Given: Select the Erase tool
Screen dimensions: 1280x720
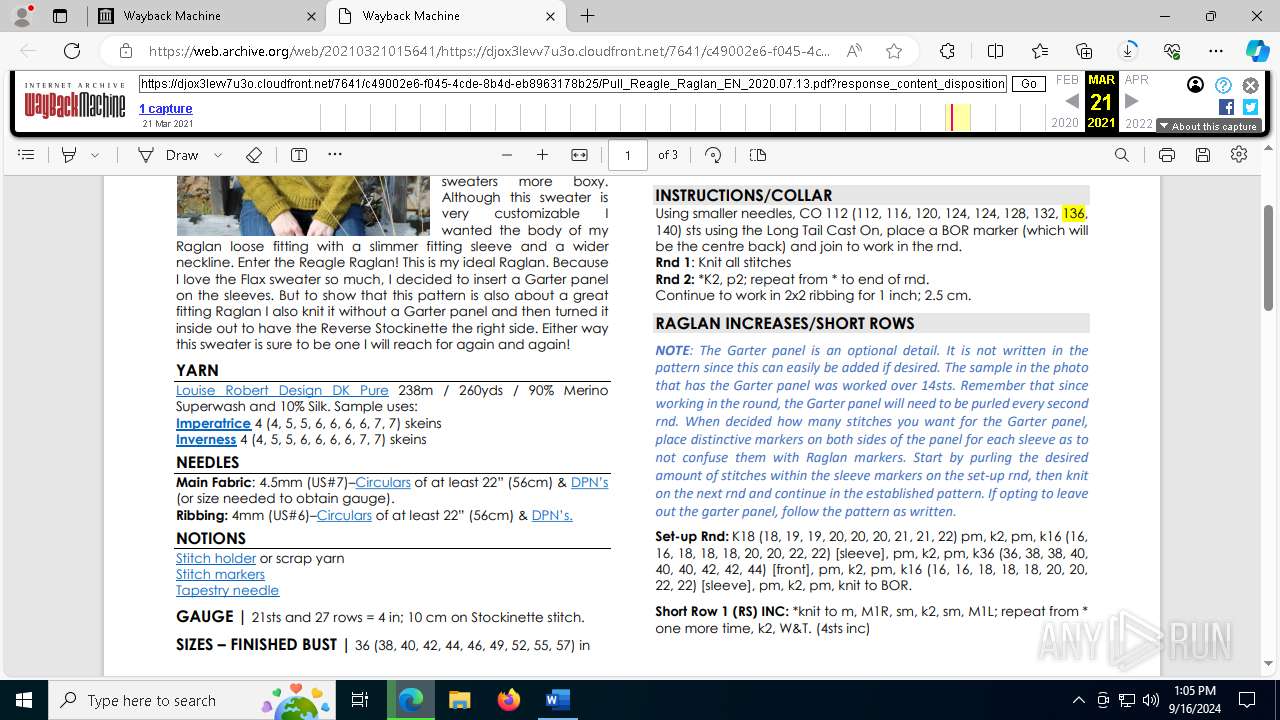Looking at the screenshot, I should (254, 155).
